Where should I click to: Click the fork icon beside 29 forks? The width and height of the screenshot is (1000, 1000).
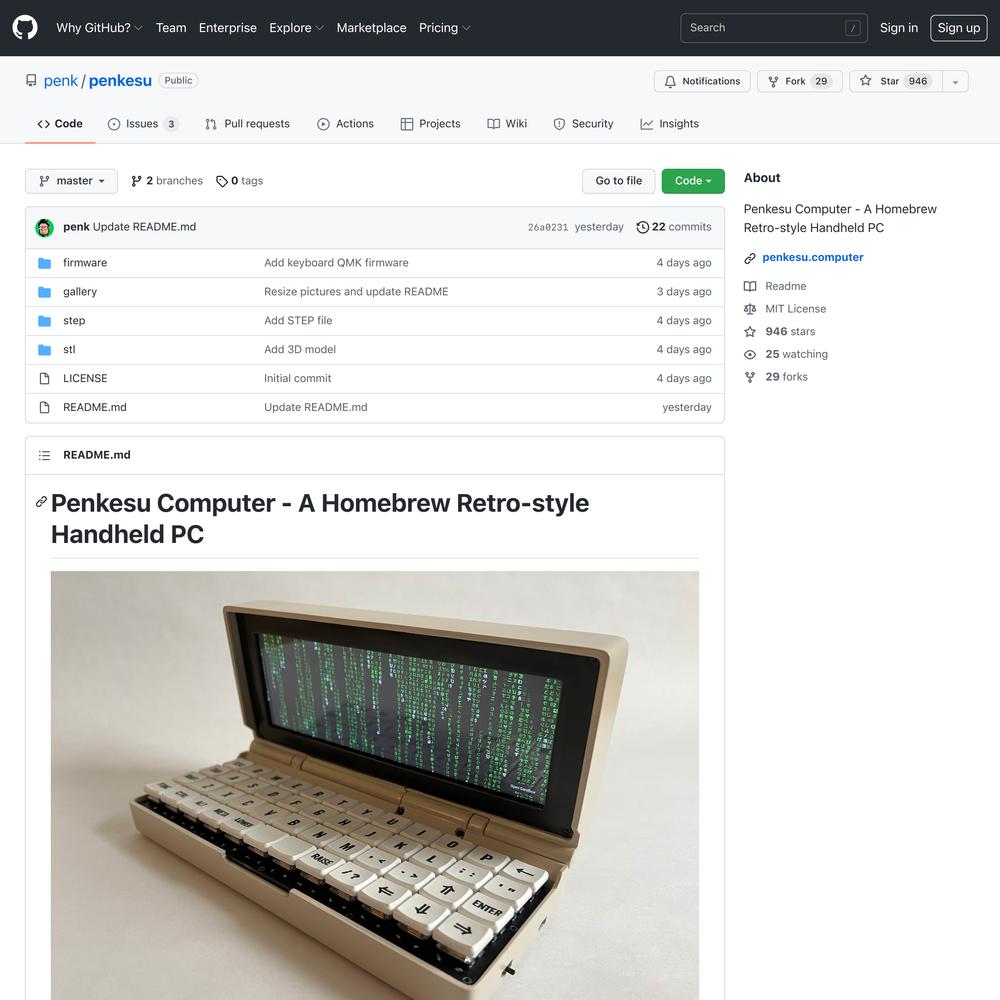point(750,377)
